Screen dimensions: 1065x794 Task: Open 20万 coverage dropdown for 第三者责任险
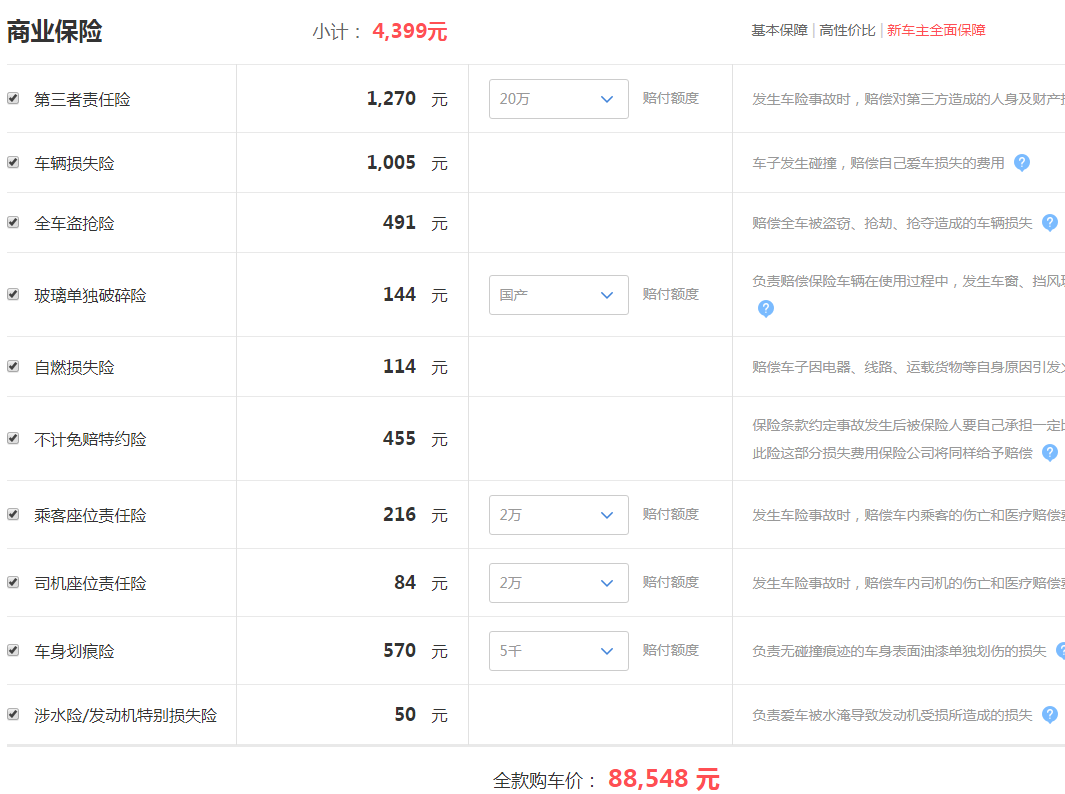(x=558, y=99)
